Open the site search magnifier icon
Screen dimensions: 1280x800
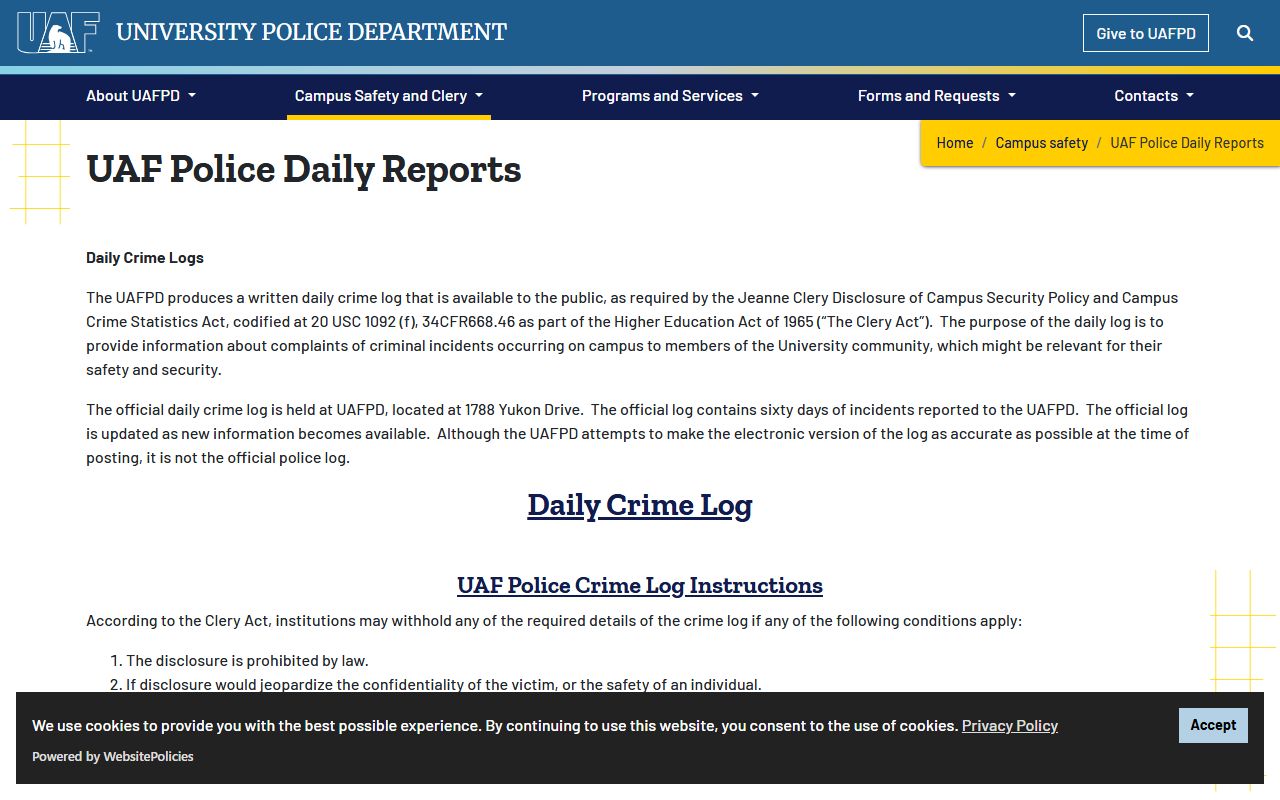(1245, 33)
